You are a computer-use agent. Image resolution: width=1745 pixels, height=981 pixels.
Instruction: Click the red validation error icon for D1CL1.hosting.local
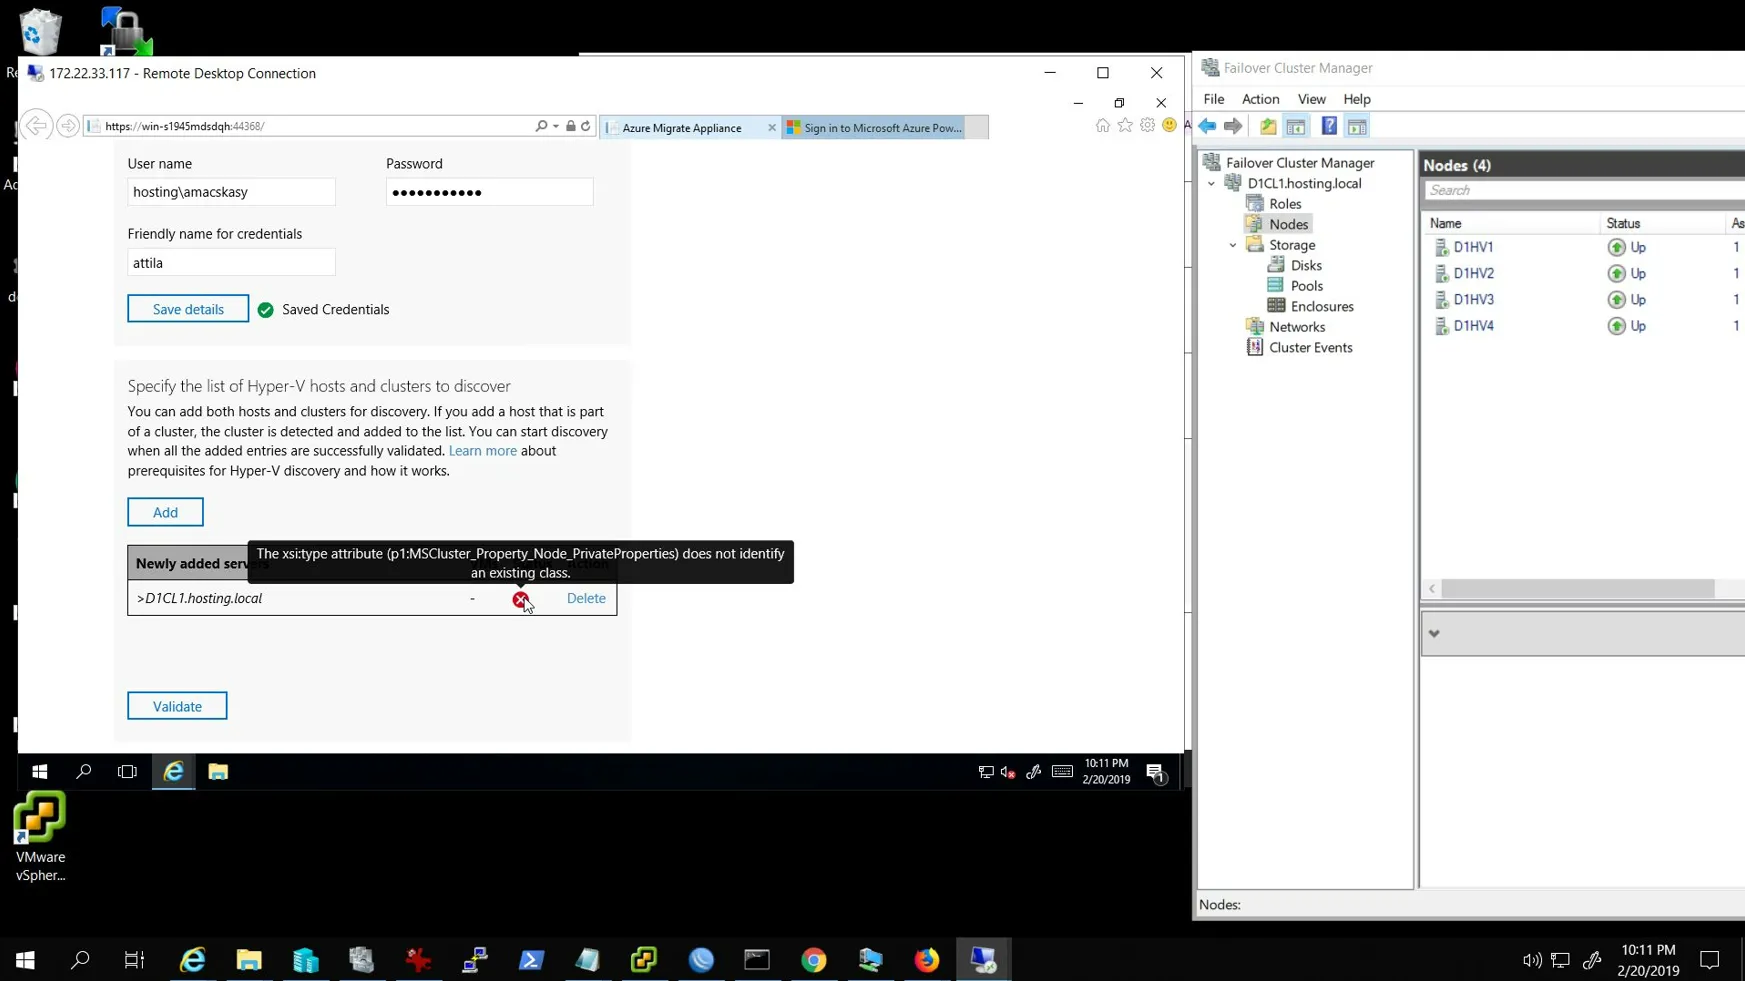coord(521,599)
